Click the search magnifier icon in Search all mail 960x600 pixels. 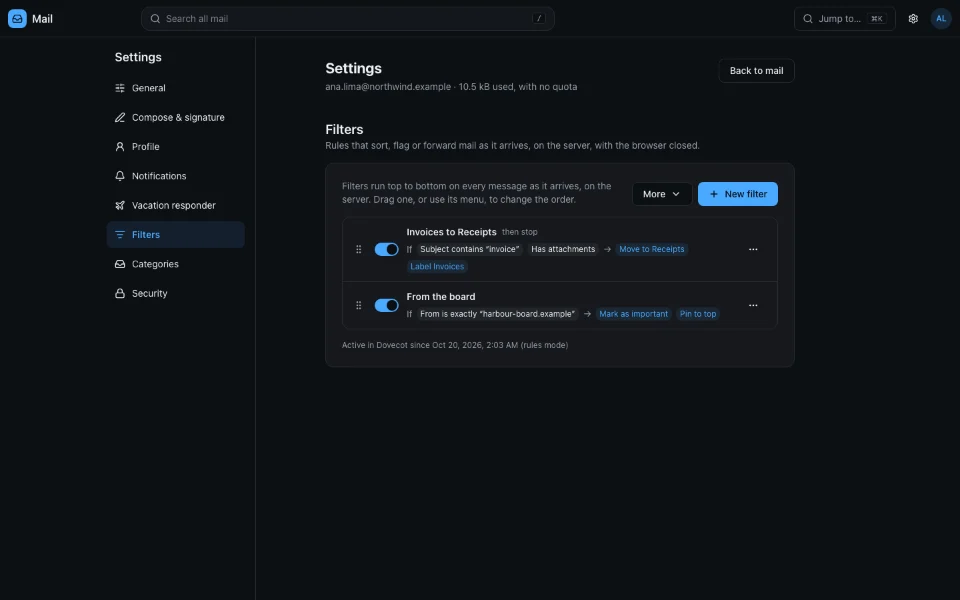coord(156,18)
